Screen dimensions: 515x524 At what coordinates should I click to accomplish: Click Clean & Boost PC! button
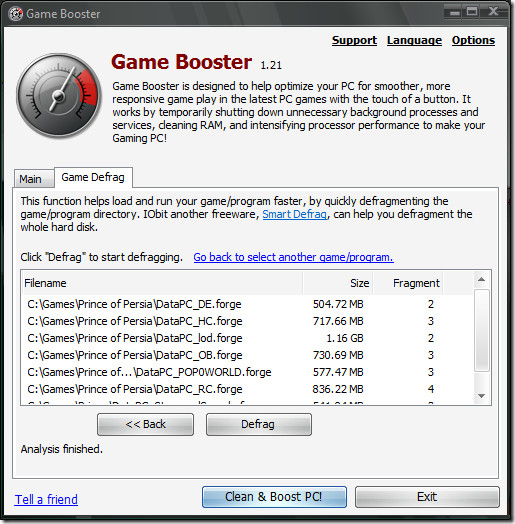(x=274, y=497)
